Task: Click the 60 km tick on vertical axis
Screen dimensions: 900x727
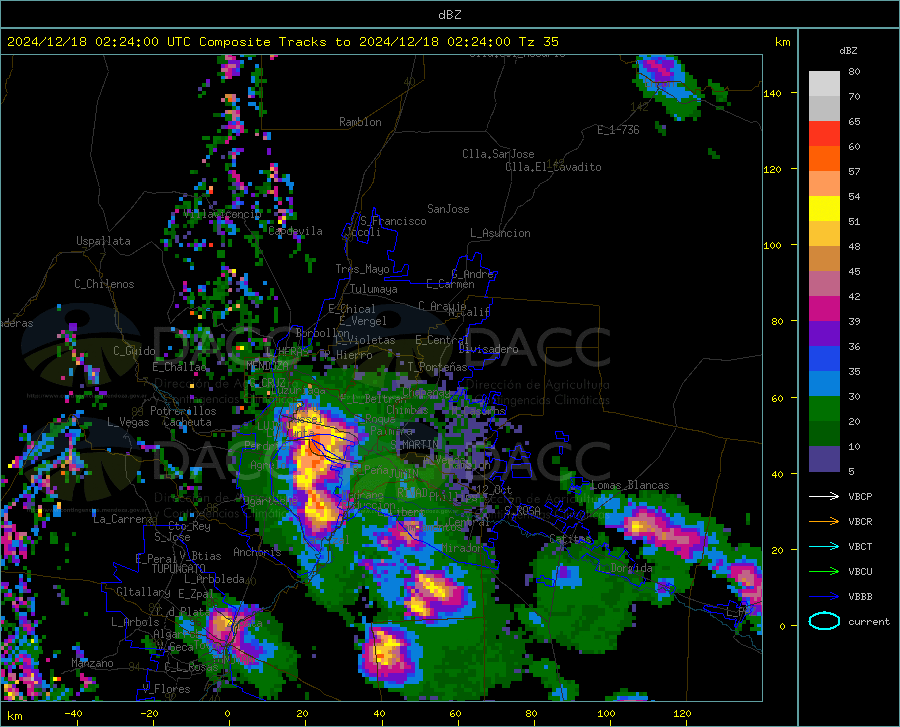Action: pyautogui.click(x=777, y=398)
